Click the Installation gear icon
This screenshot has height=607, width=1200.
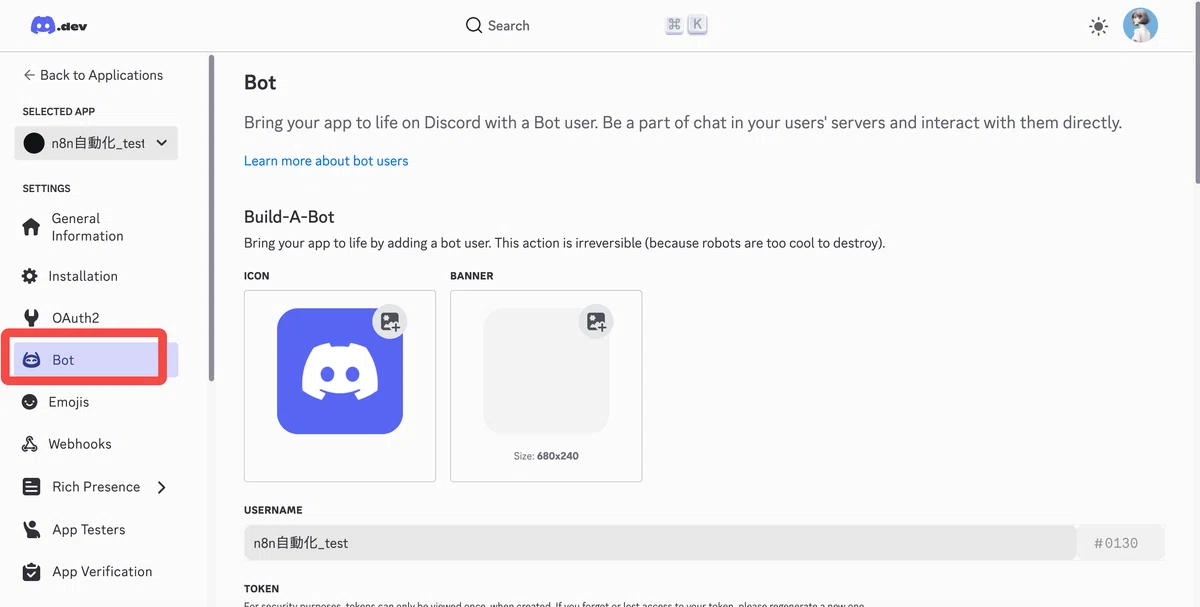pyautogui.click(x=30, y=276)
